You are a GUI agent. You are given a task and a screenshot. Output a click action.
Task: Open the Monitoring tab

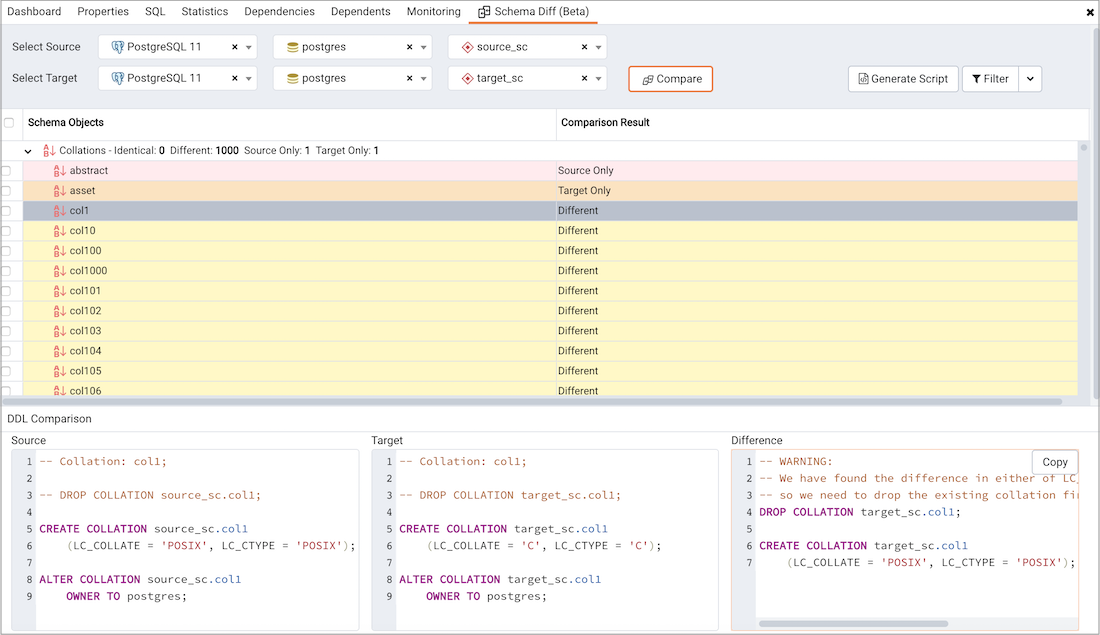point(434,12)
